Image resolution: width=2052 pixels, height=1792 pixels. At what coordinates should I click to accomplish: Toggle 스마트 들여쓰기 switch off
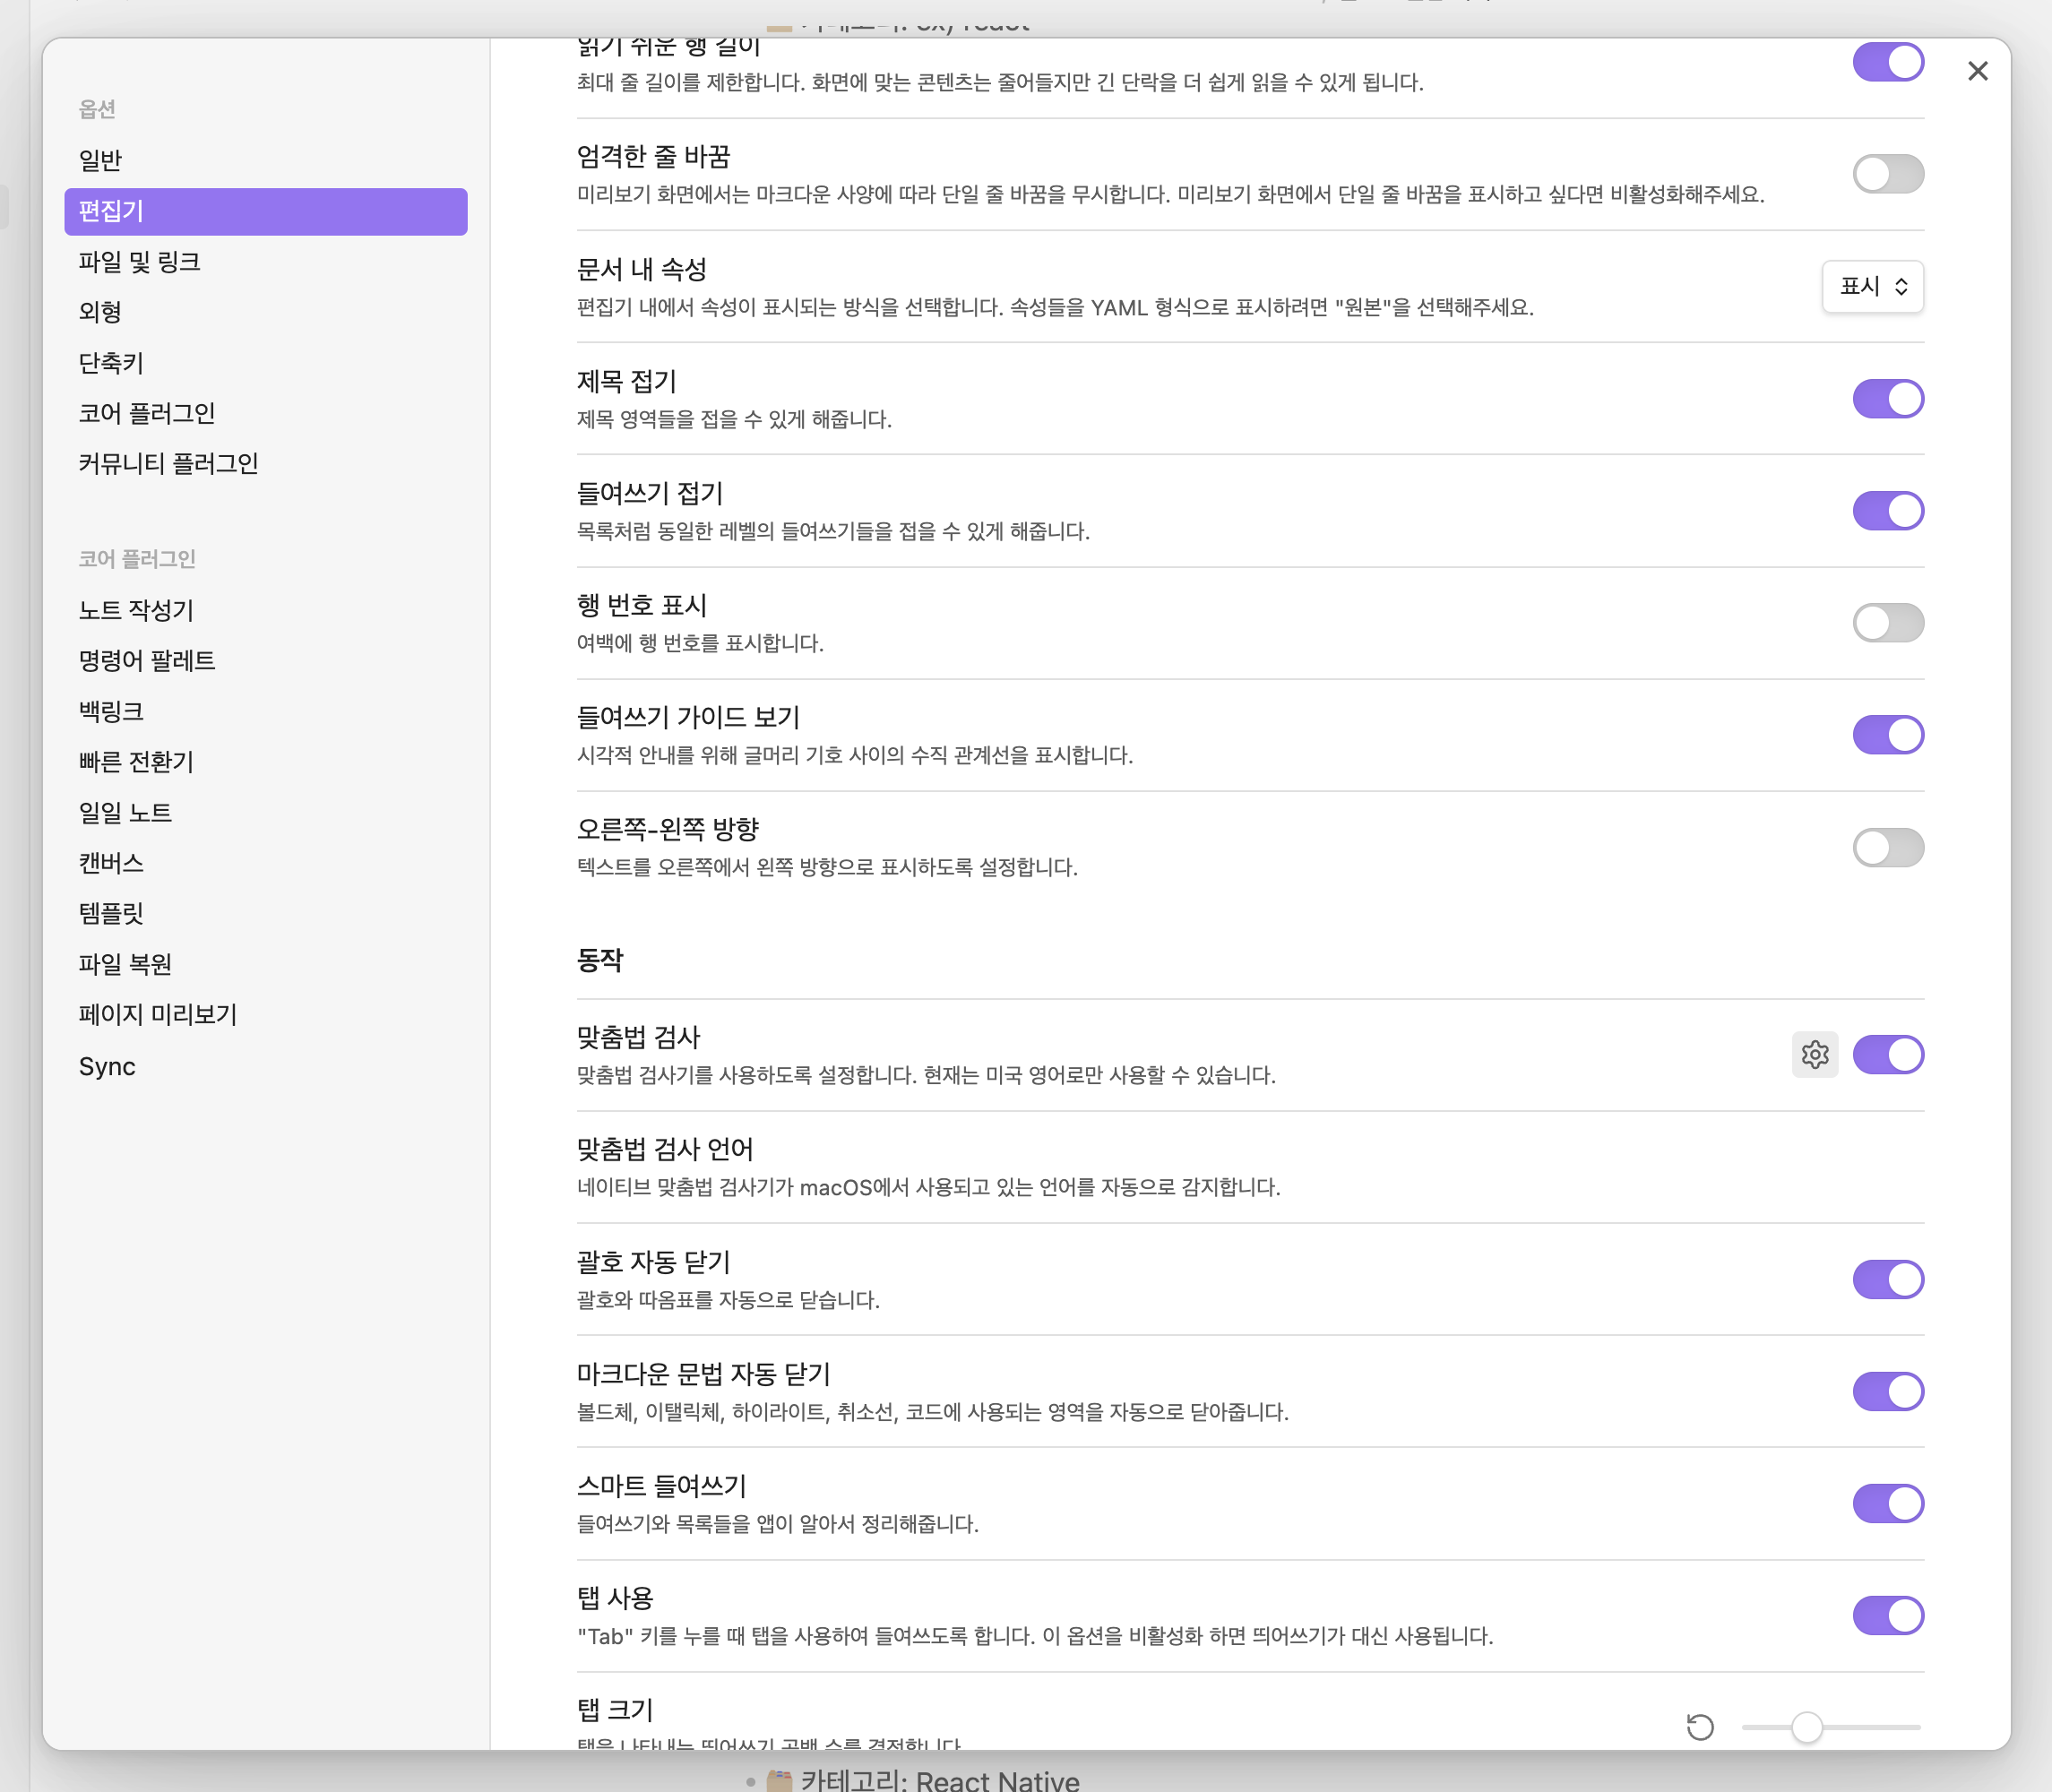point(1887,1503)
